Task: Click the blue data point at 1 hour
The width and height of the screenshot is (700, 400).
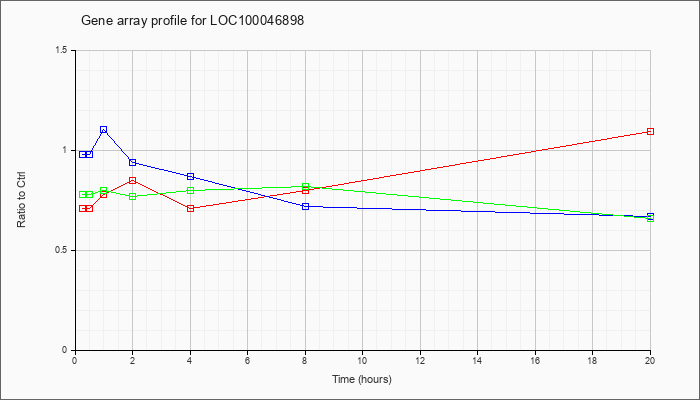Action: pos(104,130)
